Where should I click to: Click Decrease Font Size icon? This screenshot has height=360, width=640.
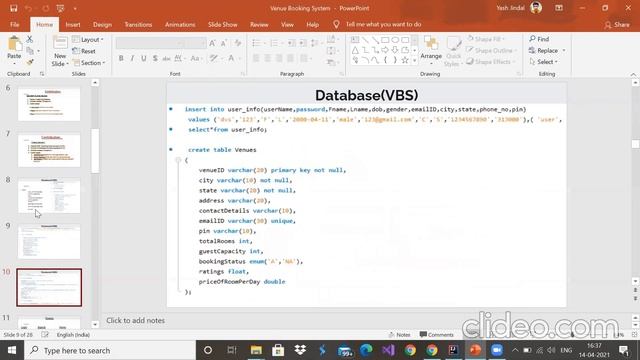[224, 43]
